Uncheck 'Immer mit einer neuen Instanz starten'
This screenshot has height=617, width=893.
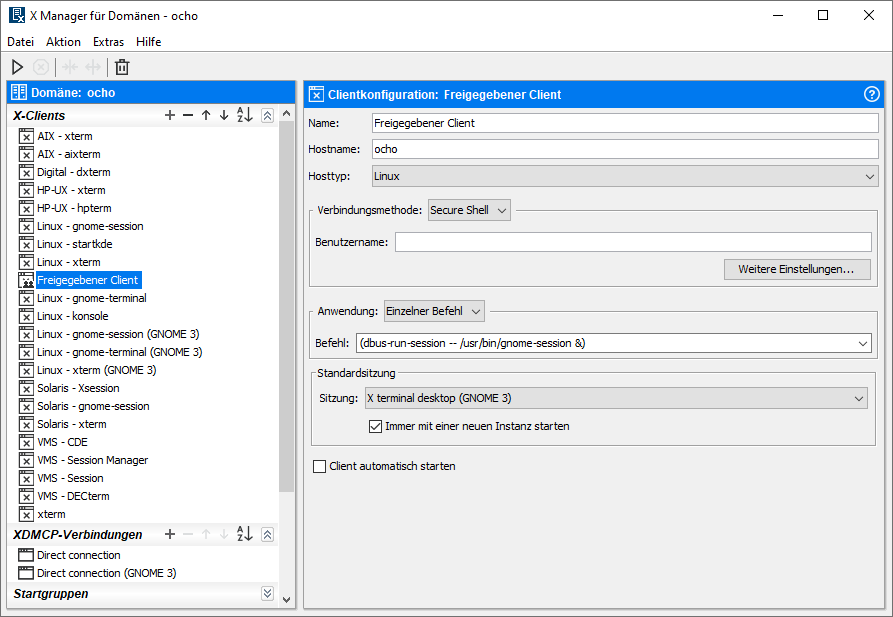pyautogui.click(x=376, y=426)
